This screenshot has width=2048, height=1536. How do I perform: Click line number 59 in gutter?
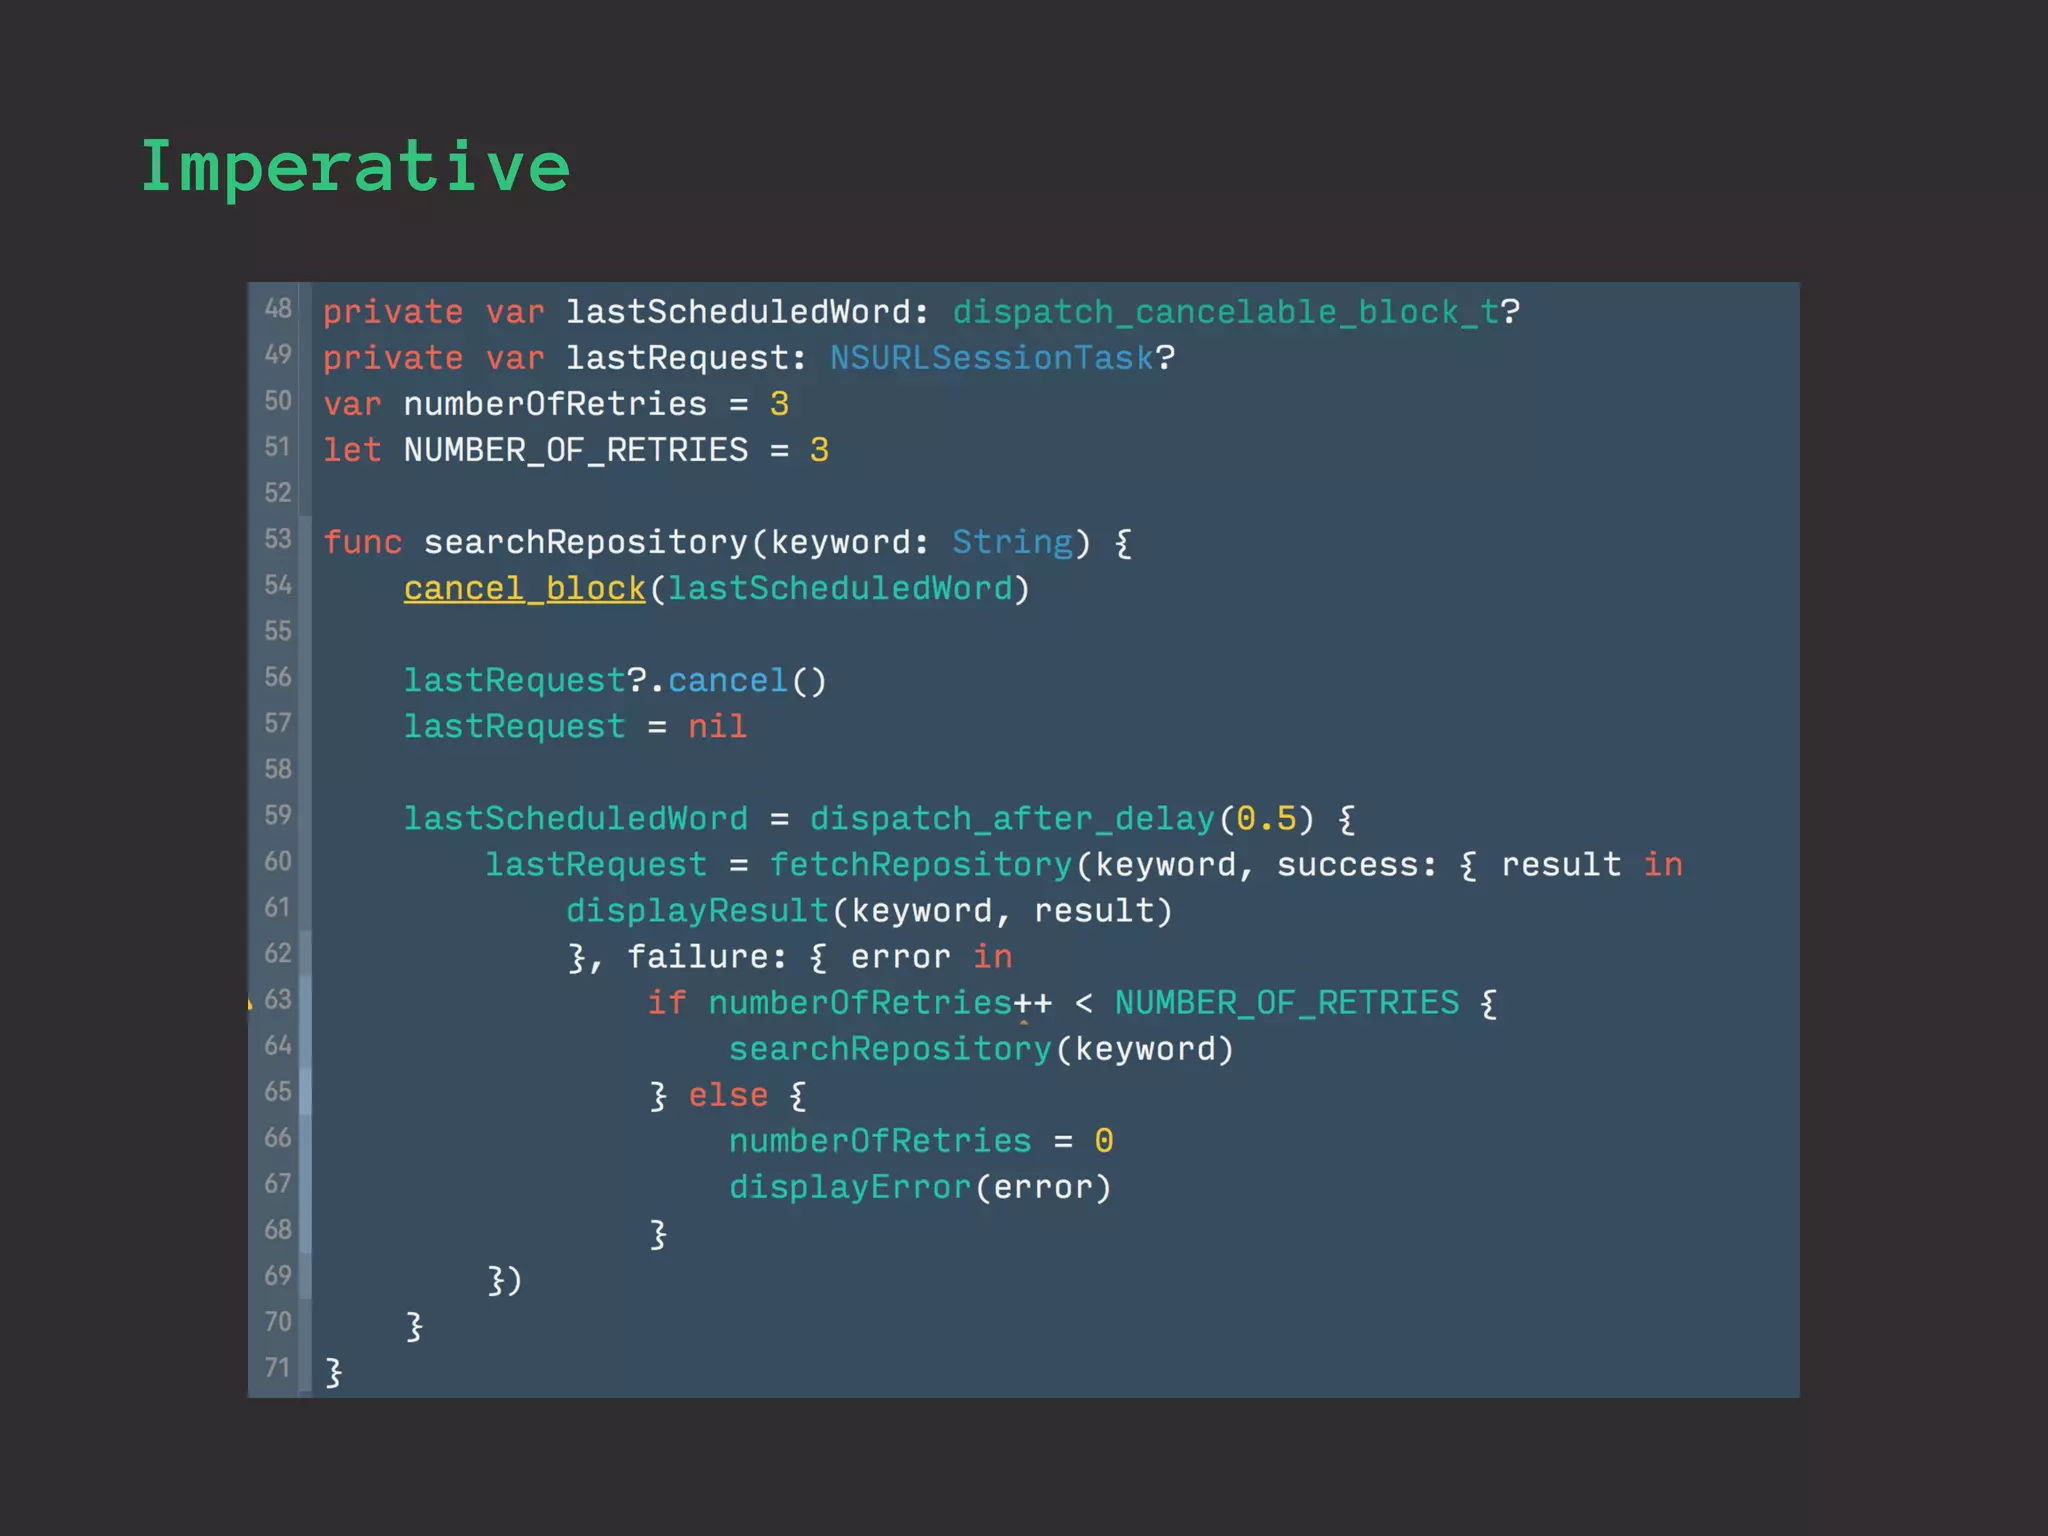point(278,815)
